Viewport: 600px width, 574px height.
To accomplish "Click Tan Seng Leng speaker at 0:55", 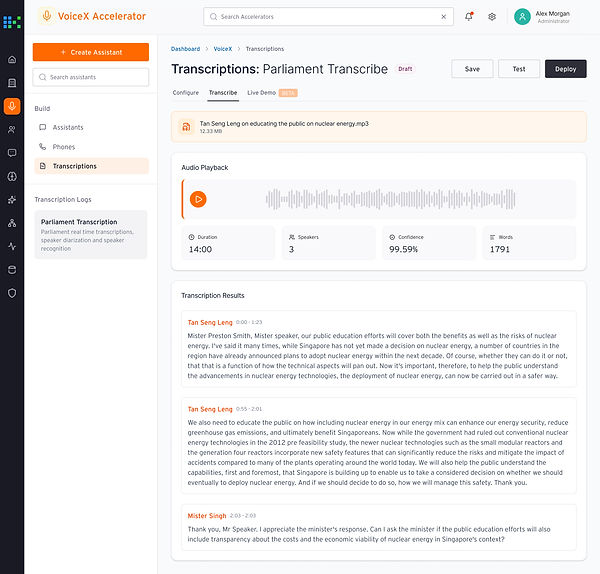I will click(x=210, y=409).
